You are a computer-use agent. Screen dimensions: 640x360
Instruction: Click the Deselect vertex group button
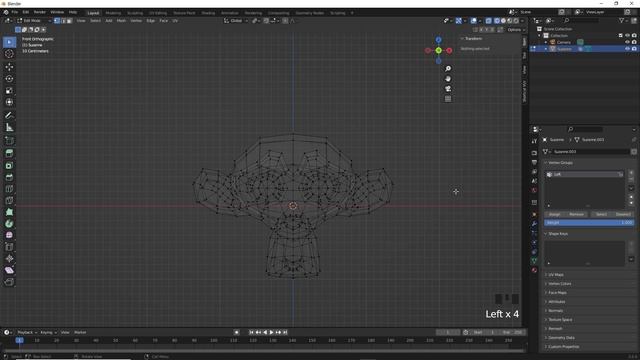tap(623, 214)
